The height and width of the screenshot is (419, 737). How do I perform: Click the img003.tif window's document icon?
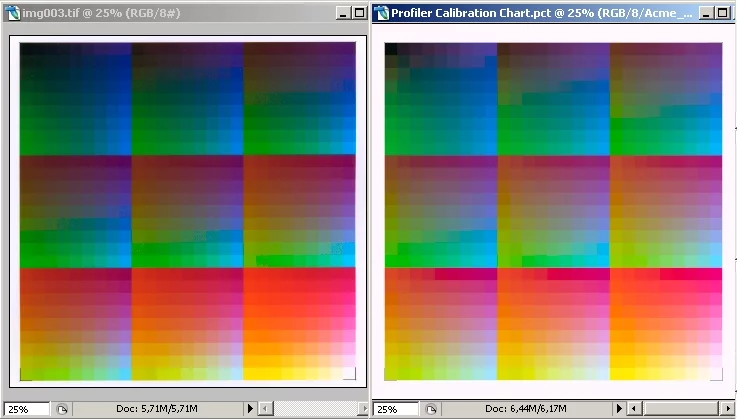[x=13, y=13]
